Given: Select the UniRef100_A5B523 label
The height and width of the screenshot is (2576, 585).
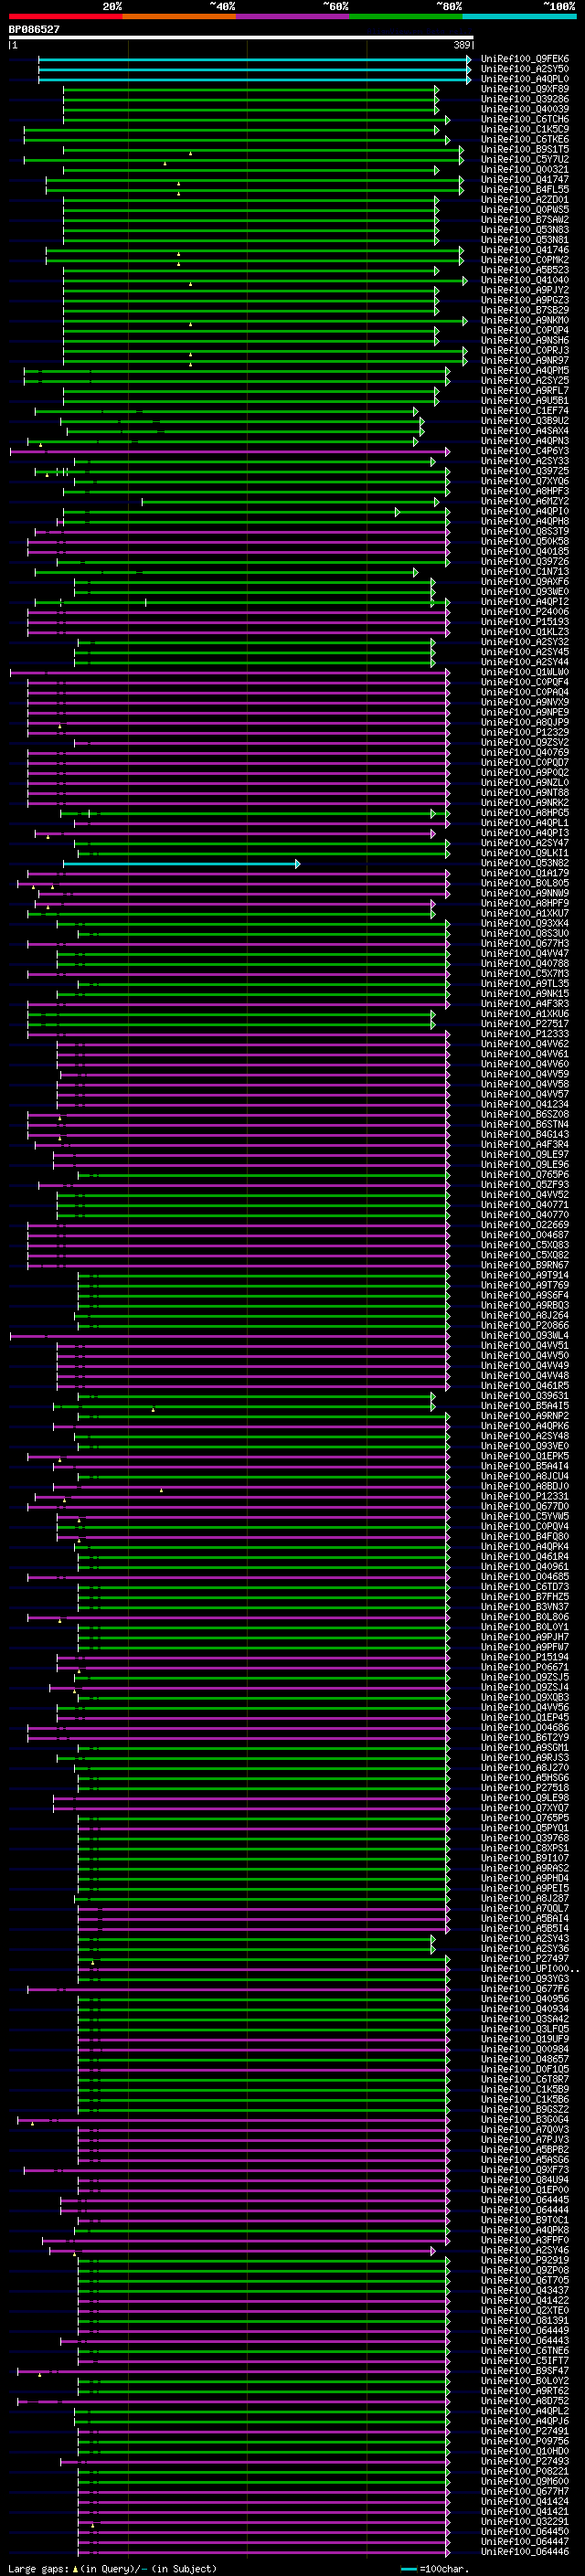Looking at the screenshot, I should tap(524, 270).
